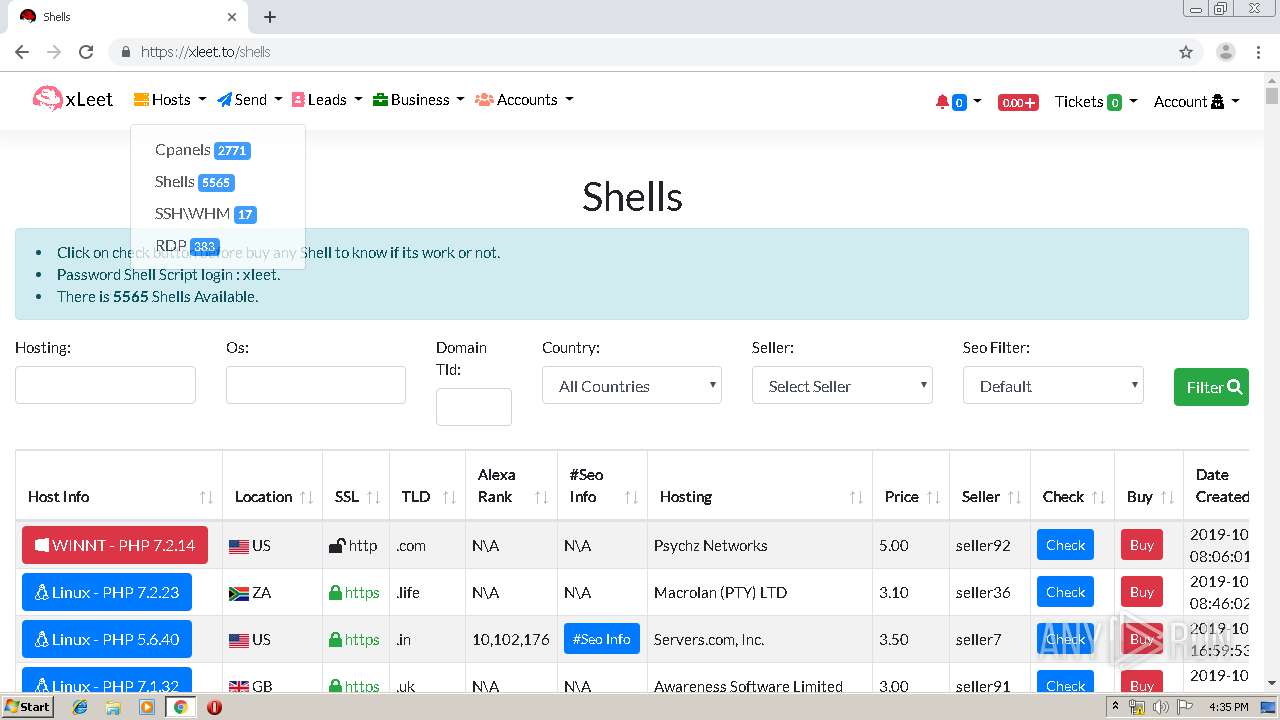Click the site lock icon in address bar

126,52
